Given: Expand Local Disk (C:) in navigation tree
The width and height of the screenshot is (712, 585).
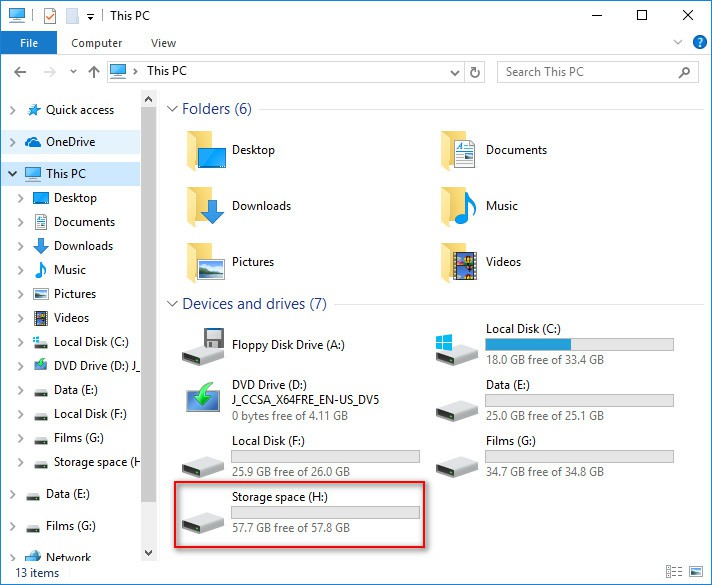Looking at the screenshot, I should point(20,342).
